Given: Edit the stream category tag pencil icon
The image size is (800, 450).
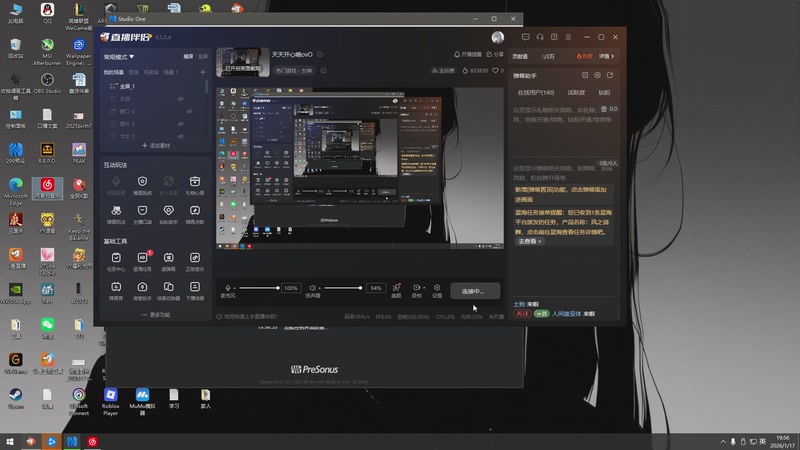Looking at the screenshot, I should (x=323, y=70).
